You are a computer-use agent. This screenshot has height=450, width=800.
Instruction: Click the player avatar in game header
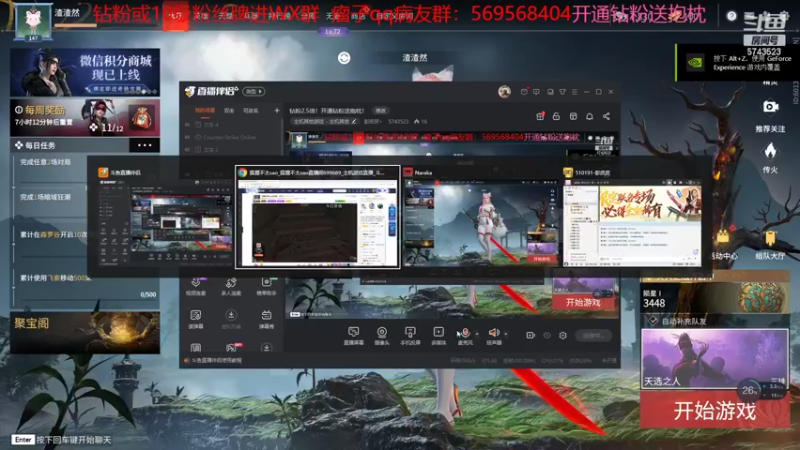point(34,21)
